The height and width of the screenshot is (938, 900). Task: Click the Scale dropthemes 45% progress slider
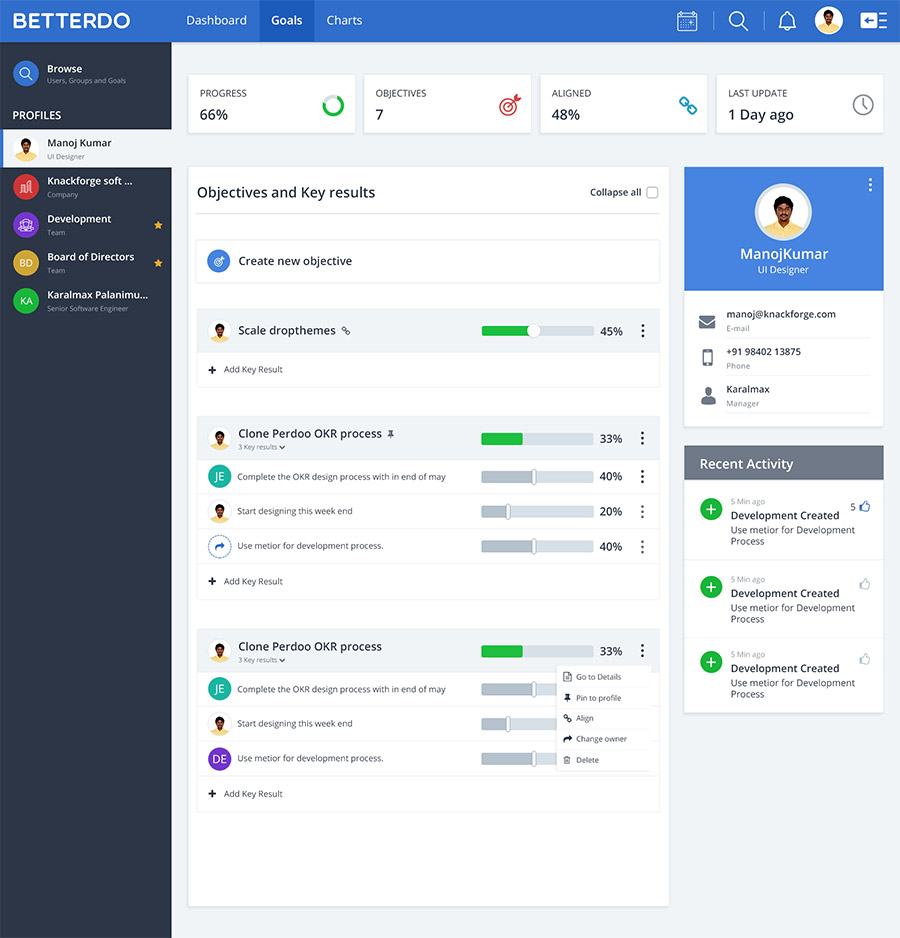coord(537,331)
